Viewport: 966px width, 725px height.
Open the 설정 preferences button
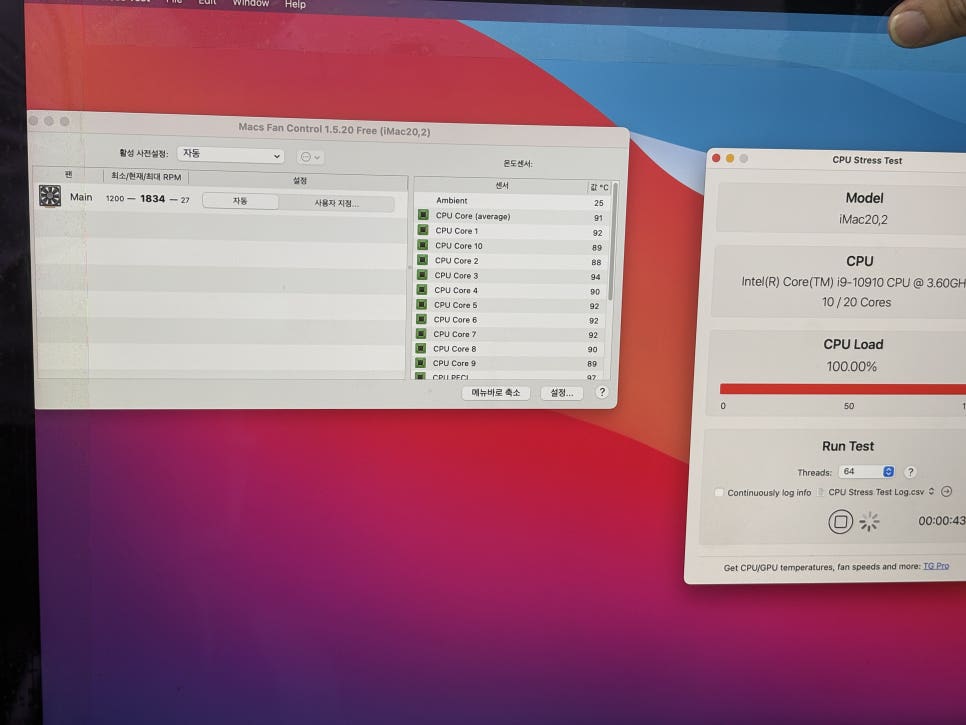(561, 392)
